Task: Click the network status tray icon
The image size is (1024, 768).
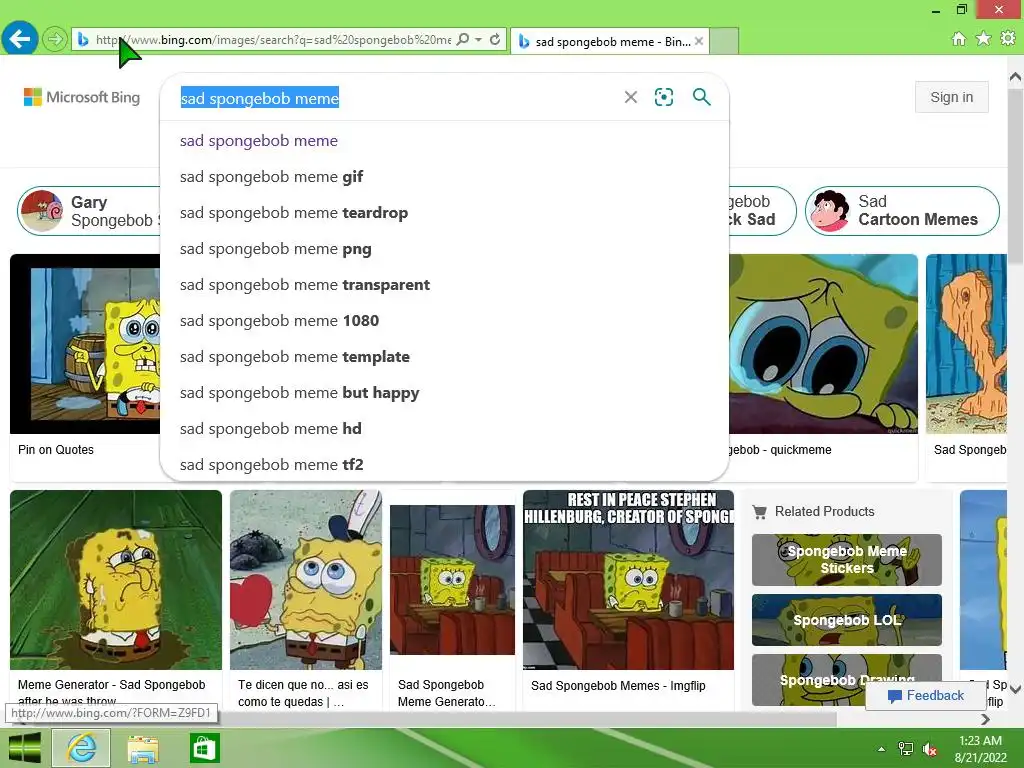Action: [906, 749]
